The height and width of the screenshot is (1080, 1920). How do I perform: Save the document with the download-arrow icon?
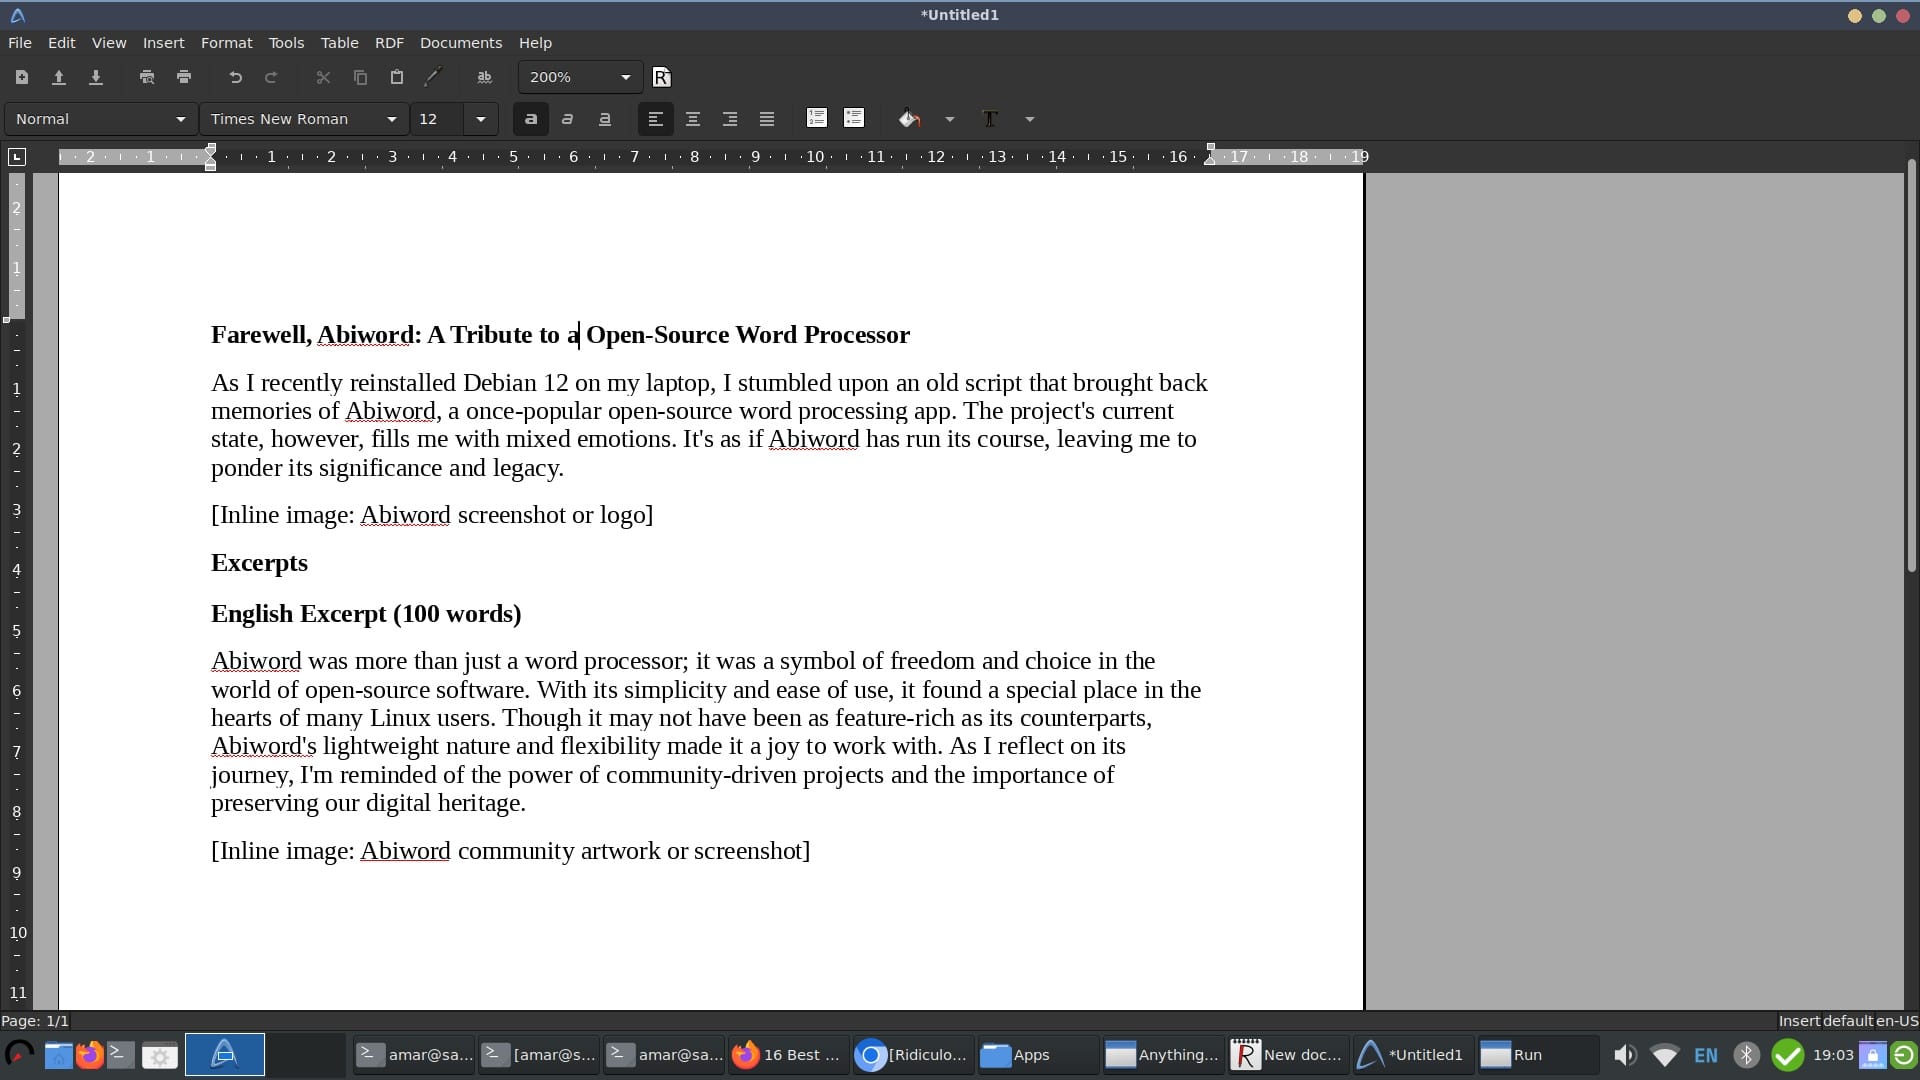tap(96, 77)
